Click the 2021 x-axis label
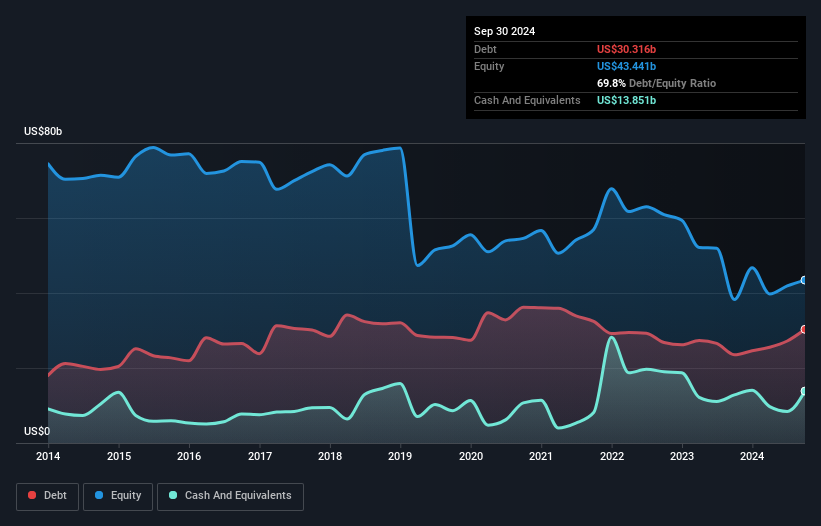 541,456
